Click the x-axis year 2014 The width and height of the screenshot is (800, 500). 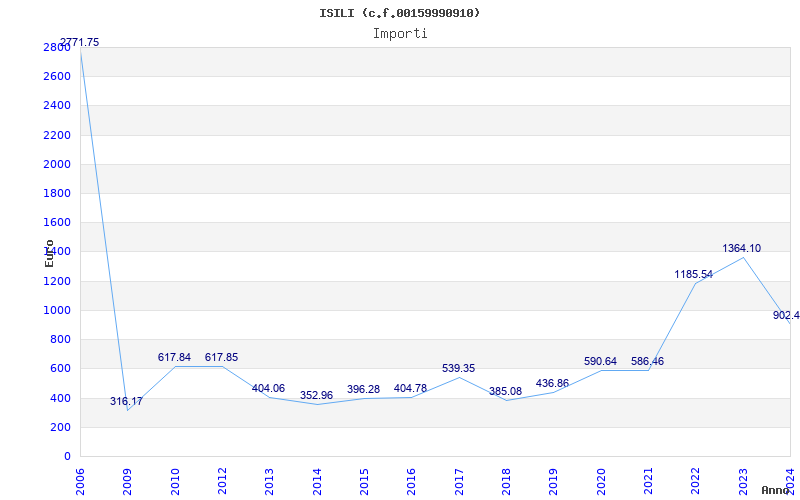[x=317, y=481]
